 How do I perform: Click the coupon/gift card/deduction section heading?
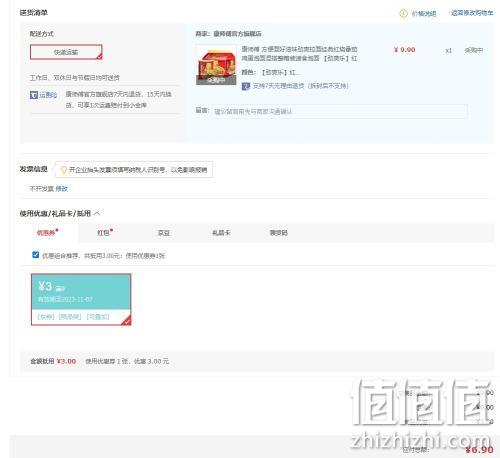pyautogui.click(x=55, y=213)
